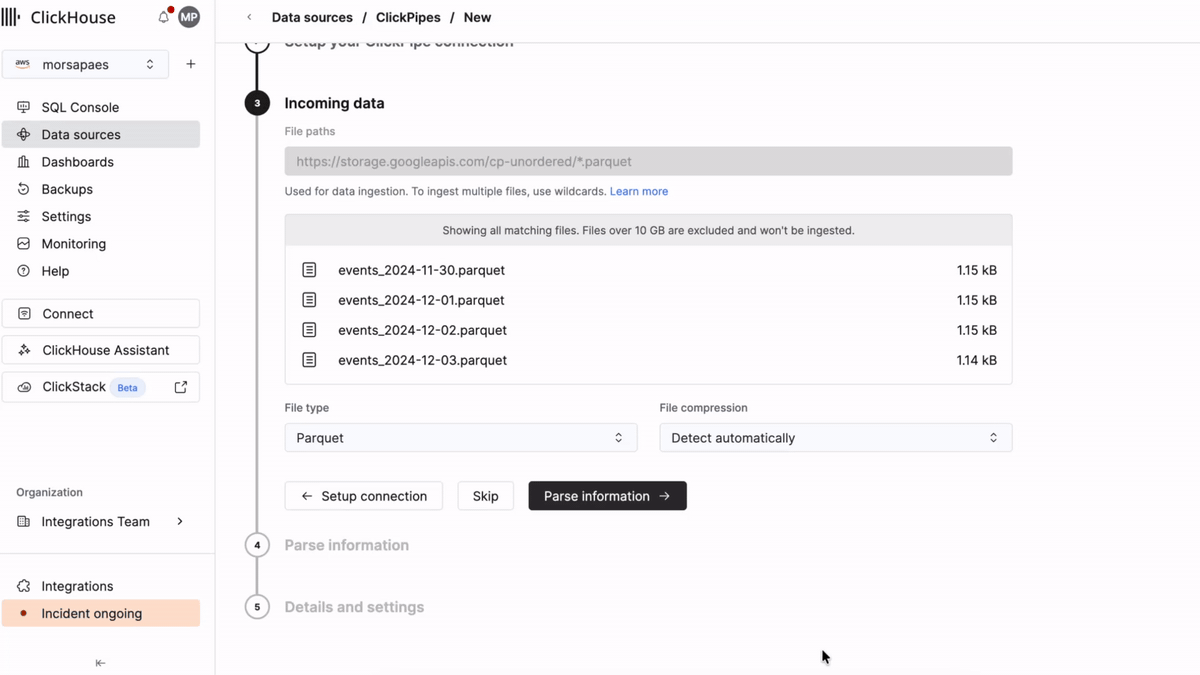
Task: Click the File paths input field
Action: coord(648,161)
